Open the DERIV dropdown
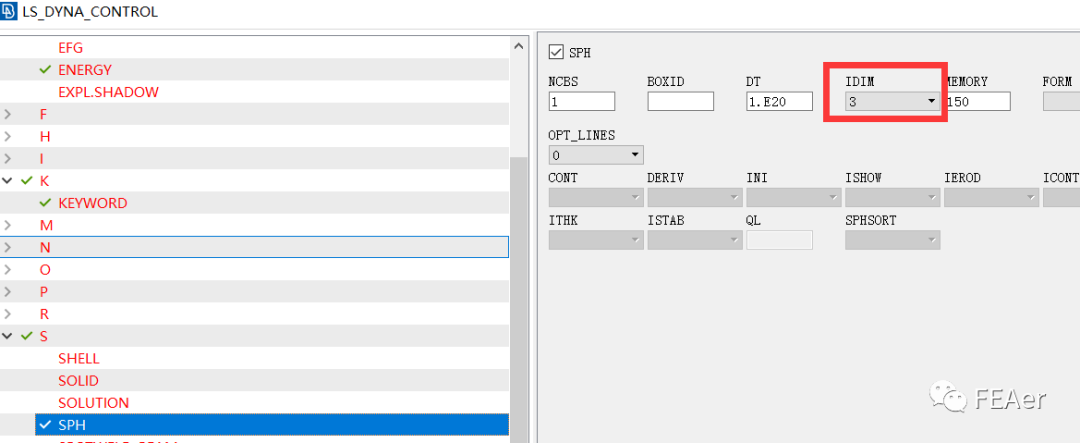The image size is (1080, 443). pos(695,198)
